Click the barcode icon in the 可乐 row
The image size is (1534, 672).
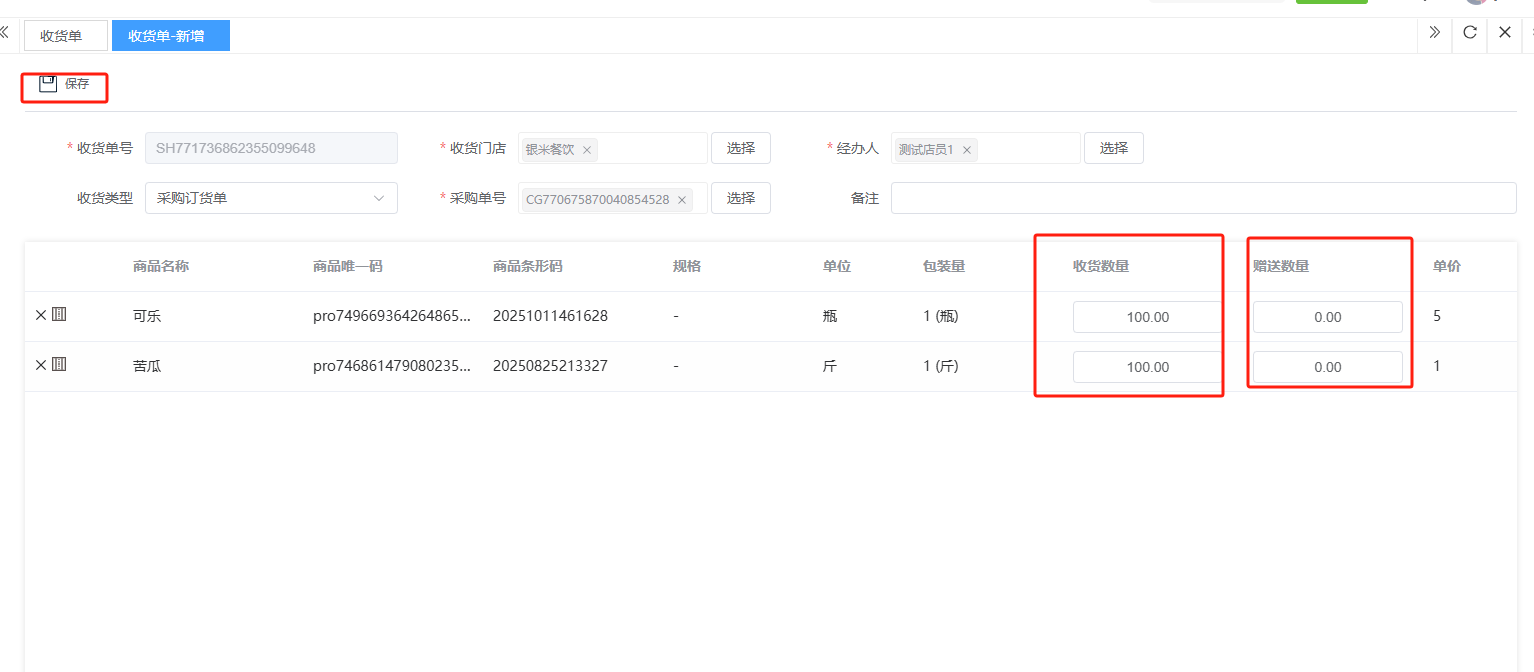click(x=59, y=315)
